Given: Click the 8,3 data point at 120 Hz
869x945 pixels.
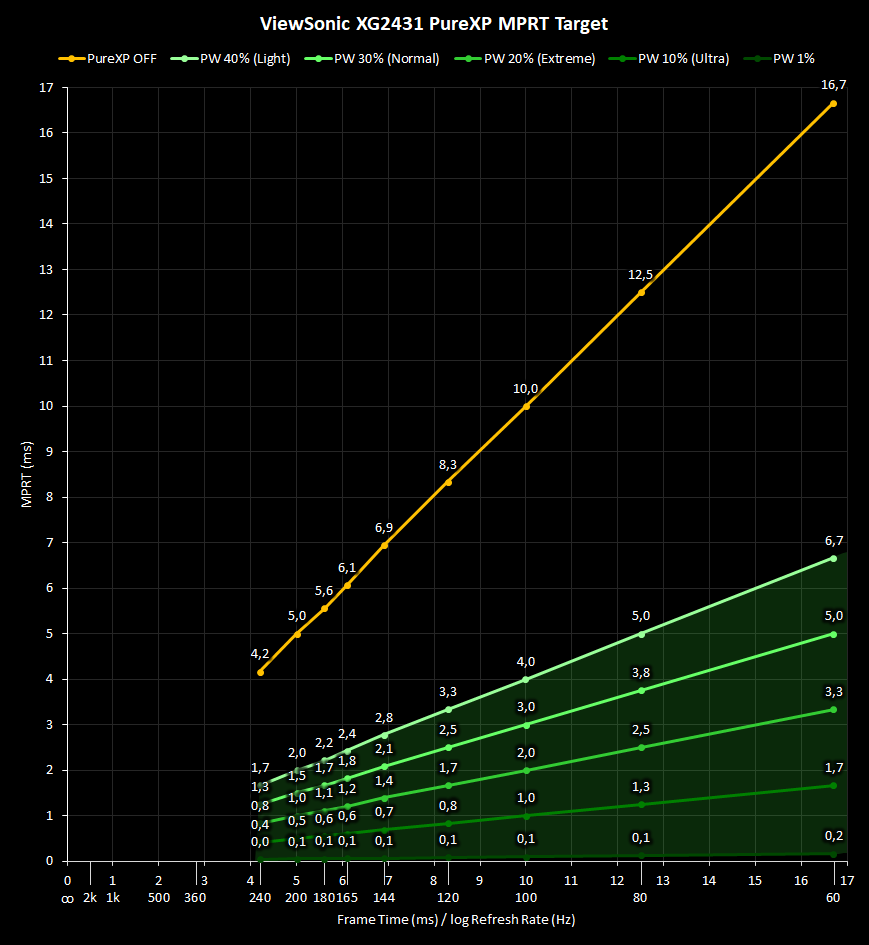Looking at the screenshot, I should click(448, 482).
